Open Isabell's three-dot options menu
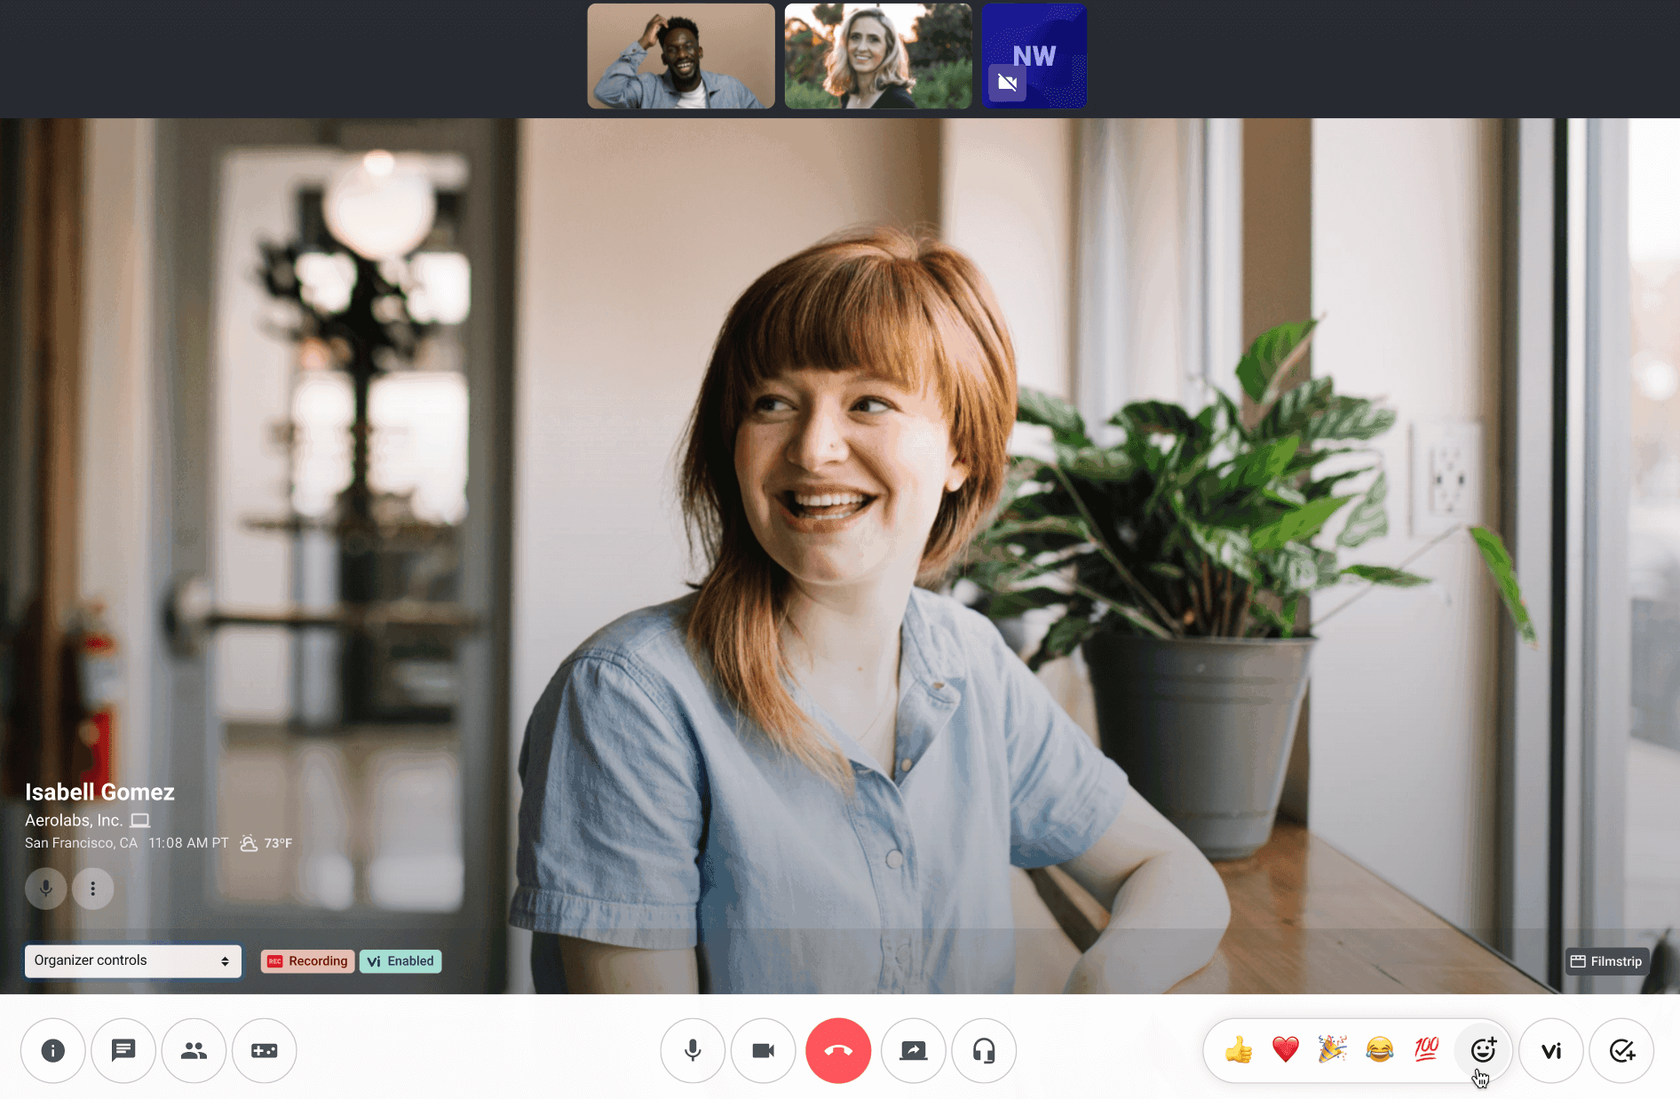 click(x=93, y=888)
